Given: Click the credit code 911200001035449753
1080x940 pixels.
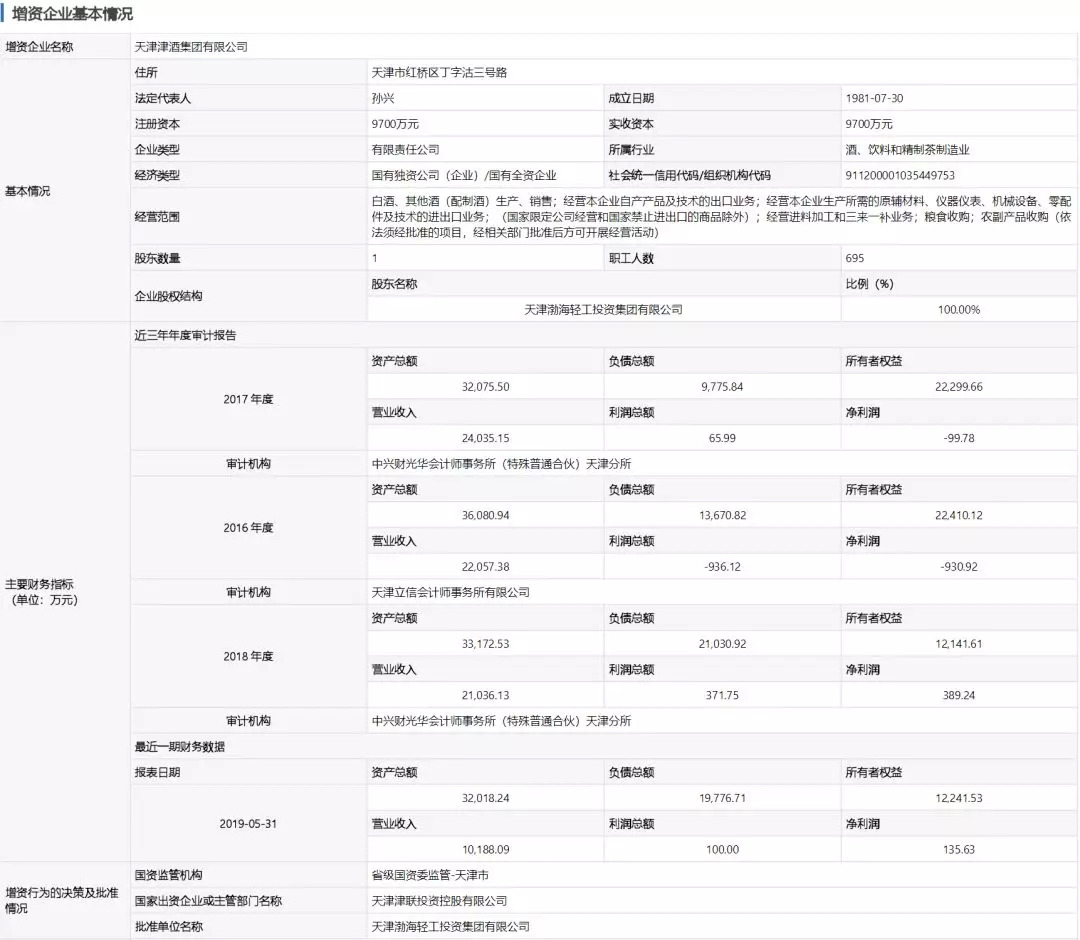Looking at the screenshot, I should point(900,176).
